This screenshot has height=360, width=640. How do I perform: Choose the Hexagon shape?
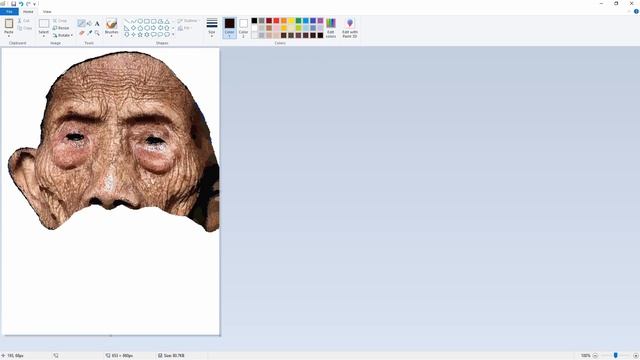point(147,28)
